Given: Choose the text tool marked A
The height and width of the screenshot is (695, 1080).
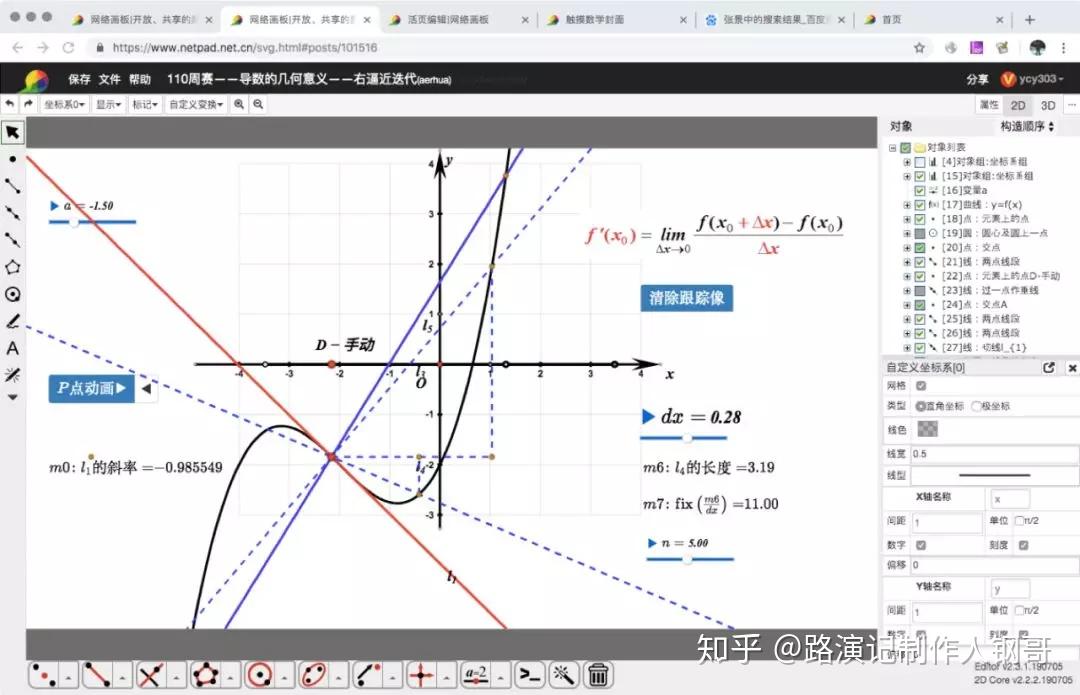Looking at the screenshot, I should (13, 348).
